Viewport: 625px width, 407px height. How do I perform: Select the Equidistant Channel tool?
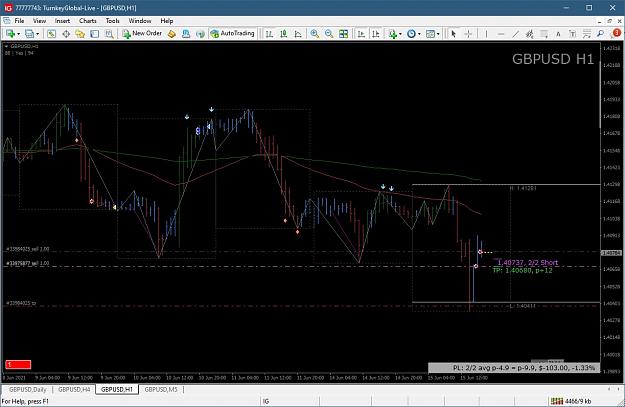[529, 34]
